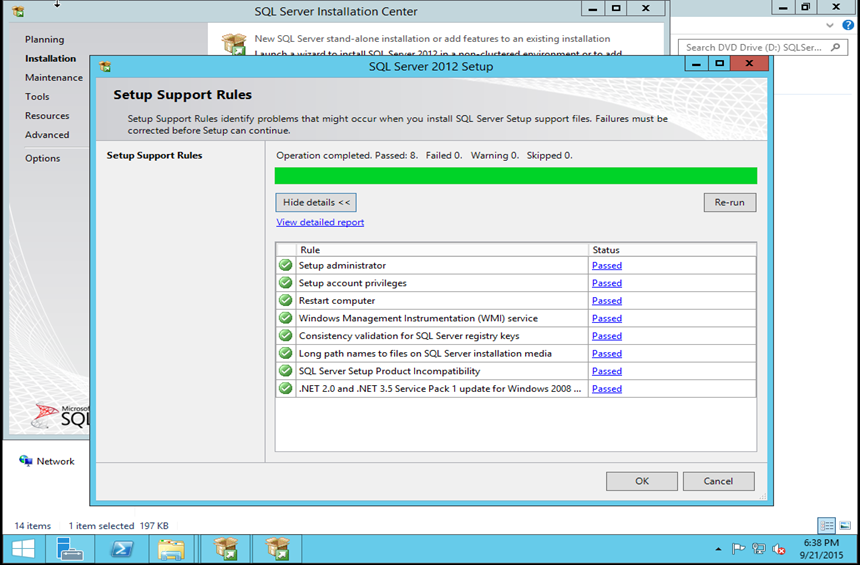Open the View detailed report link

320,222
